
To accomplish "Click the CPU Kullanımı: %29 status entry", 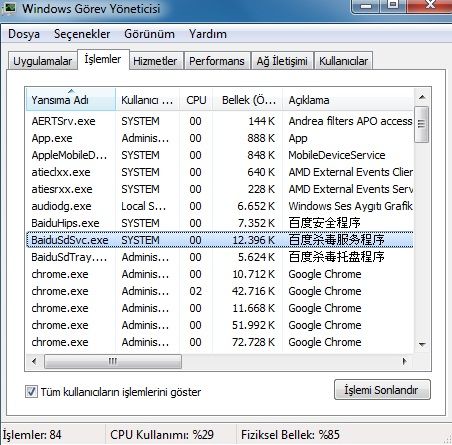I will [x=162, y=435].
